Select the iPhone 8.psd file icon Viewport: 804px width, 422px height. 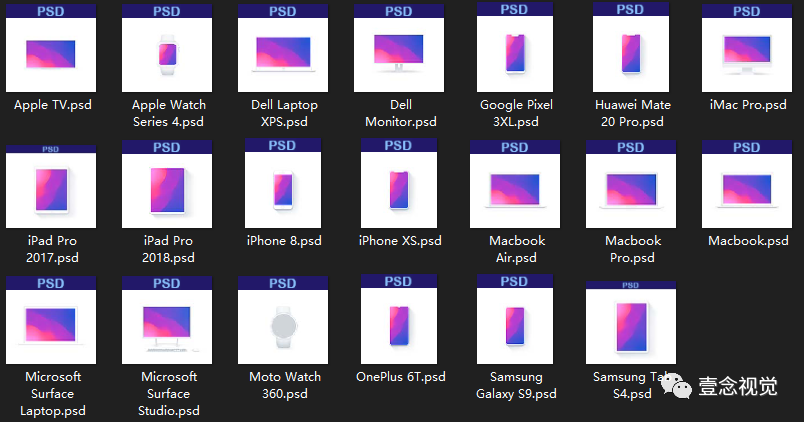pyautogui.click(x=283, y=183)
